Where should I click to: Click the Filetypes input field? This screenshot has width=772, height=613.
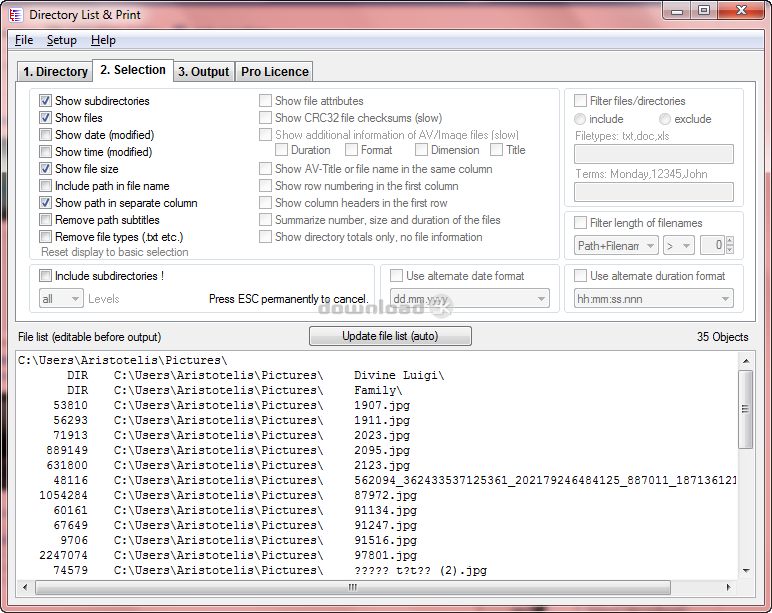point(653,154)
